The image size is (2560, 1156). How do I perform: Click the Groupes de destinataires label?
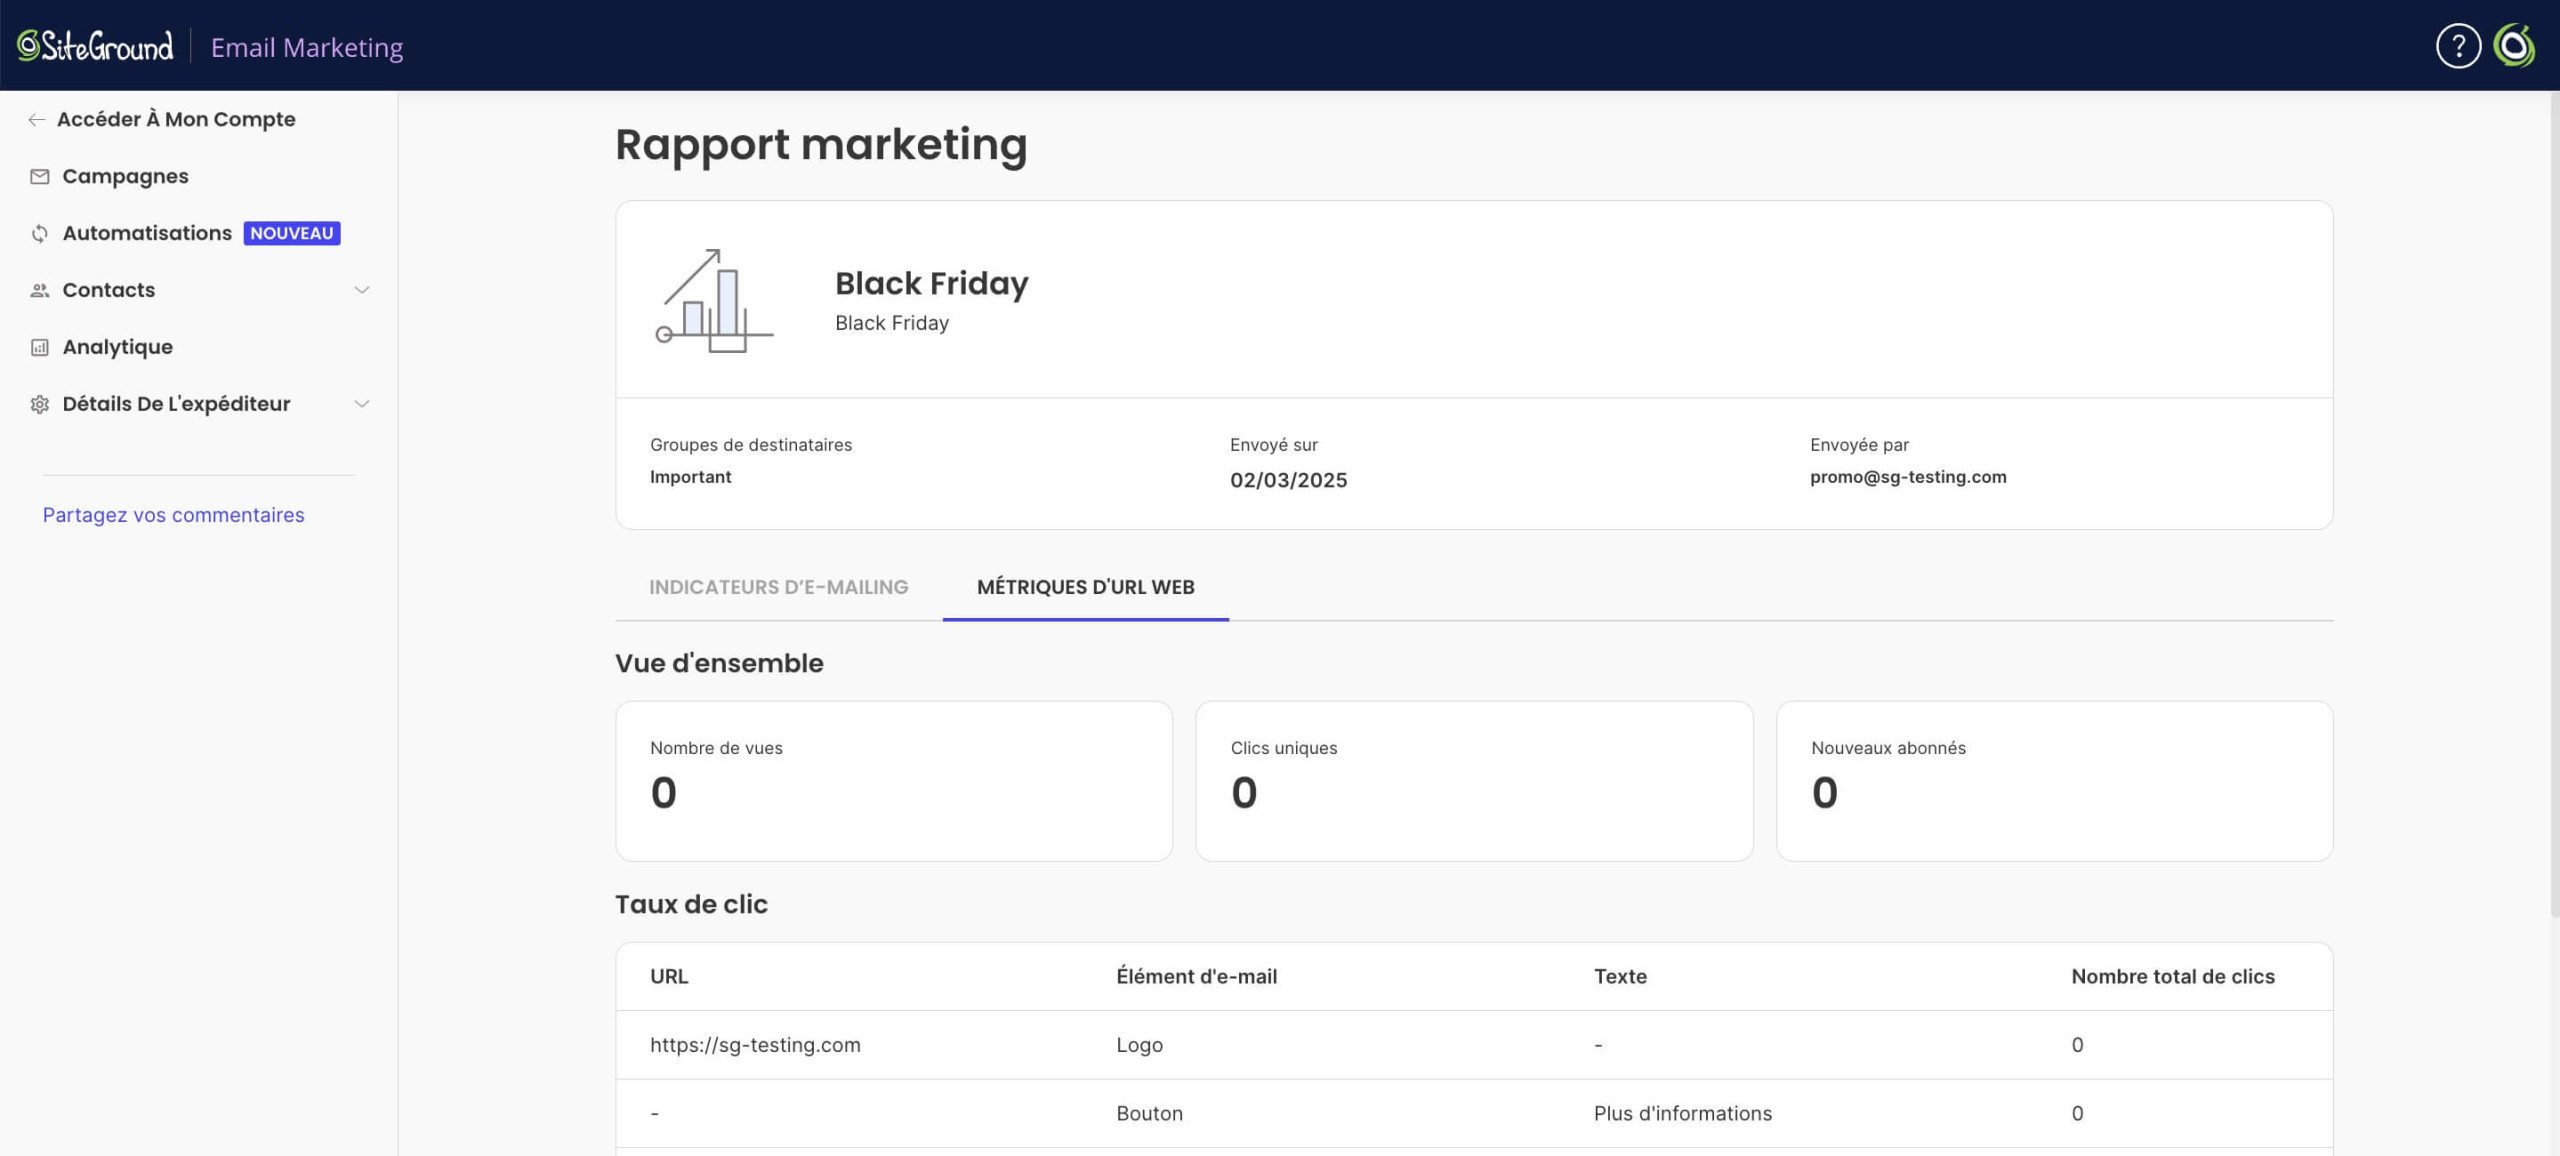point(751,445)
